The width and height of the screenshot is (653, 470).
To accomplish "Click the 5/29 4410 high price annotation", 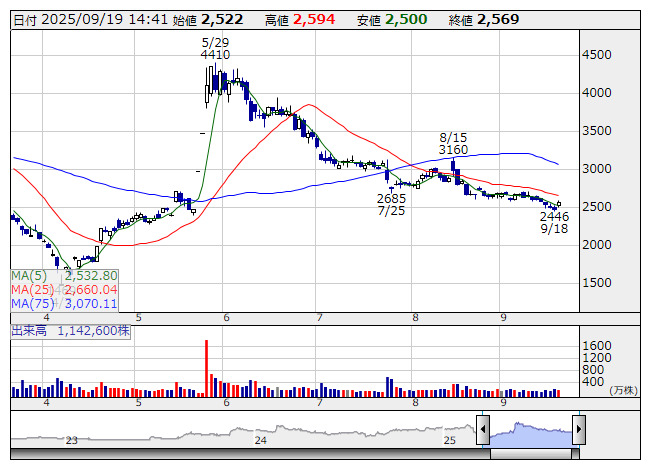I will (x=215, y=48).
